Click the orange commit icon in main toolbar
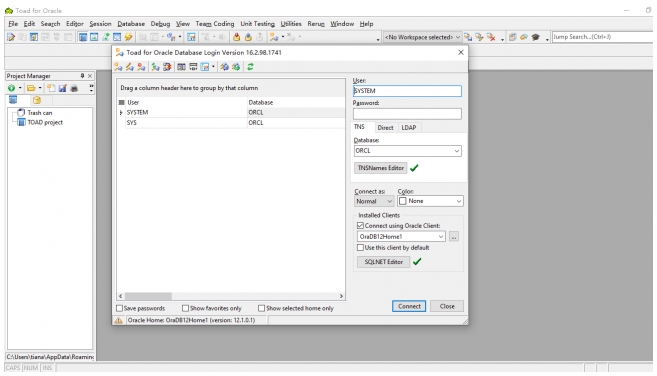The height and width of the screenshot is (376, 657). [237, 37]
